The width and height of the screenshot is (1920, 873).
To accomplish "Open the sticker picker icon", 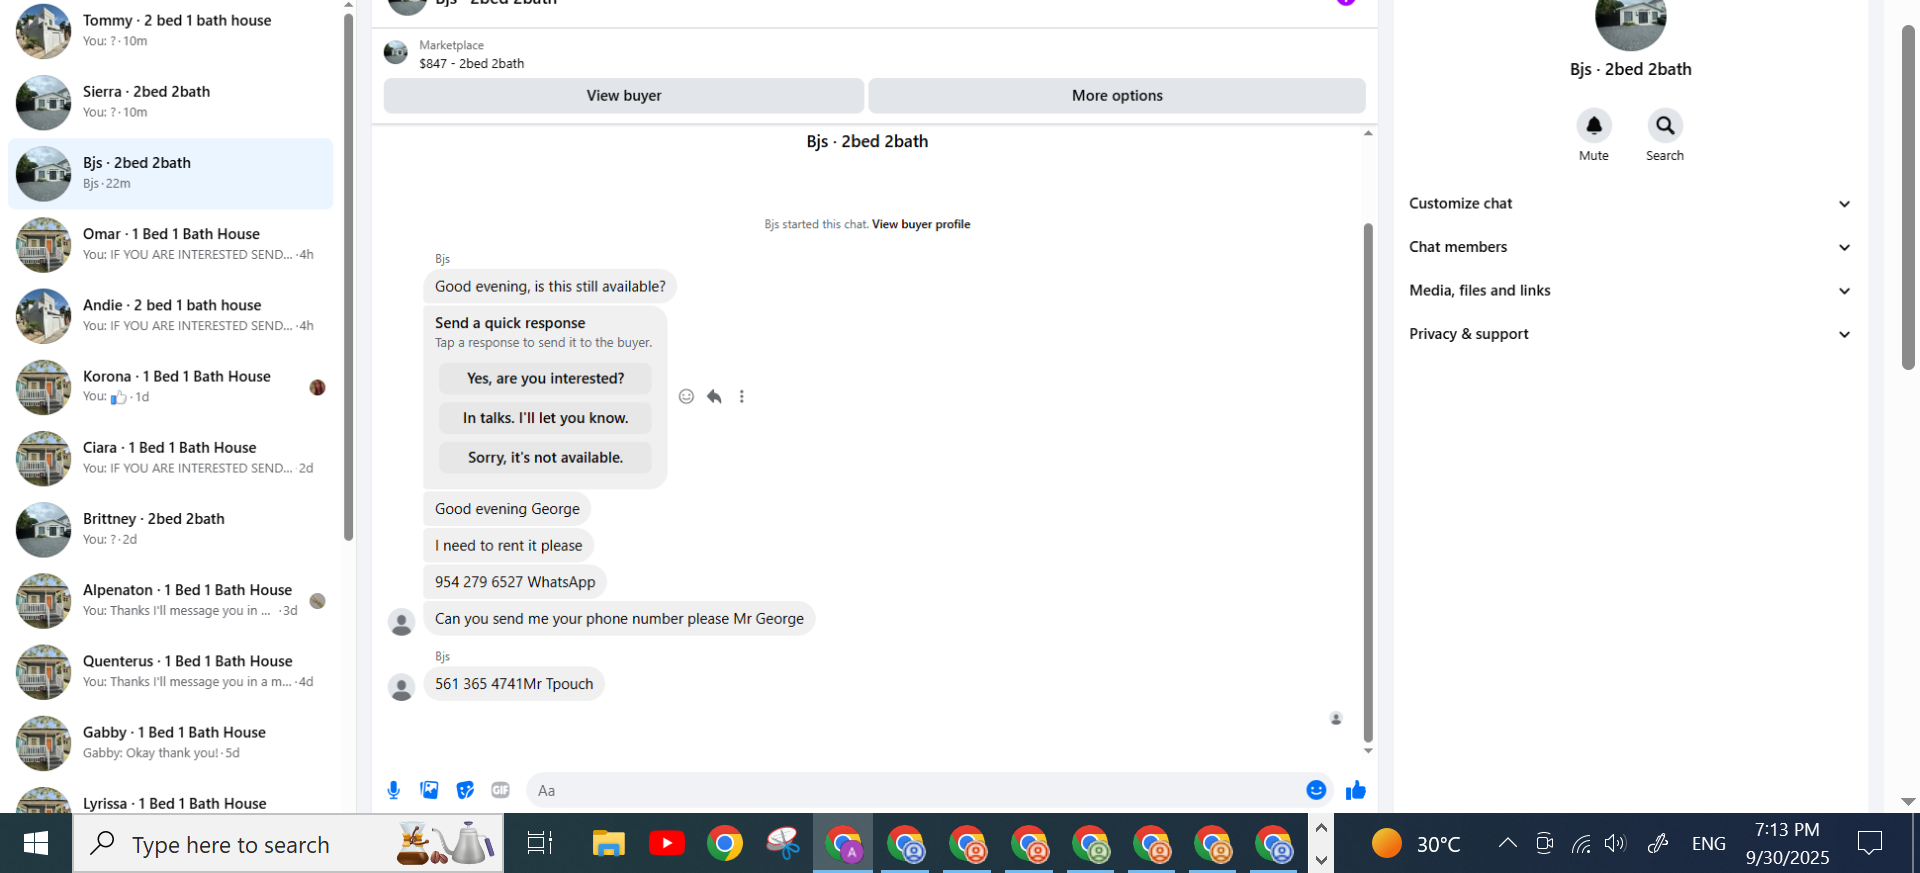I will click(465, 790).
